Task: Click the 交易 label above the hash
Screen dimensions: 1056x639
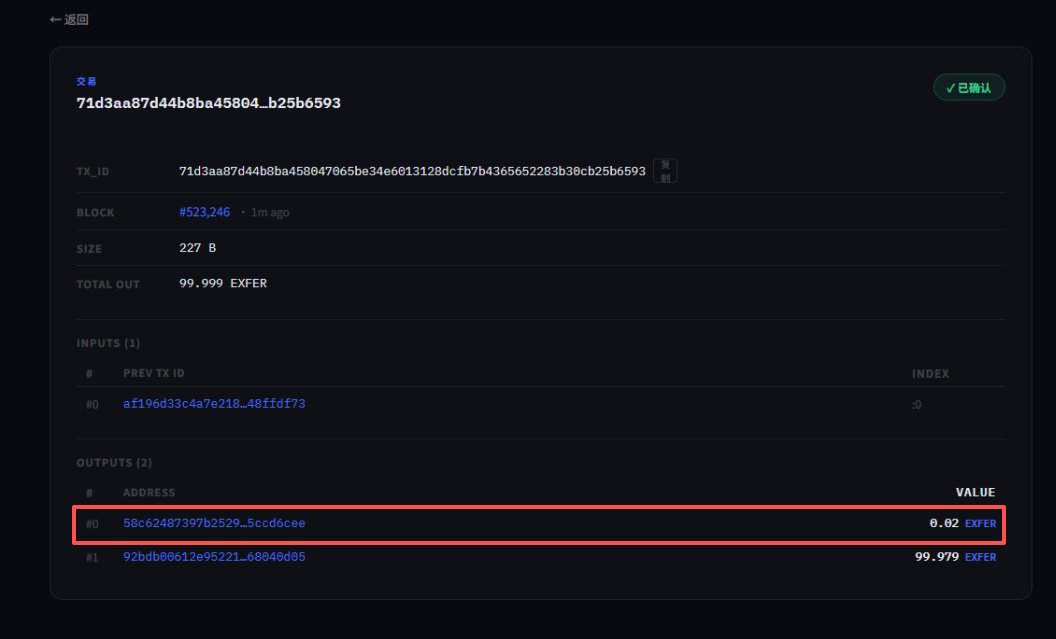Action: [x=86, y=81]
